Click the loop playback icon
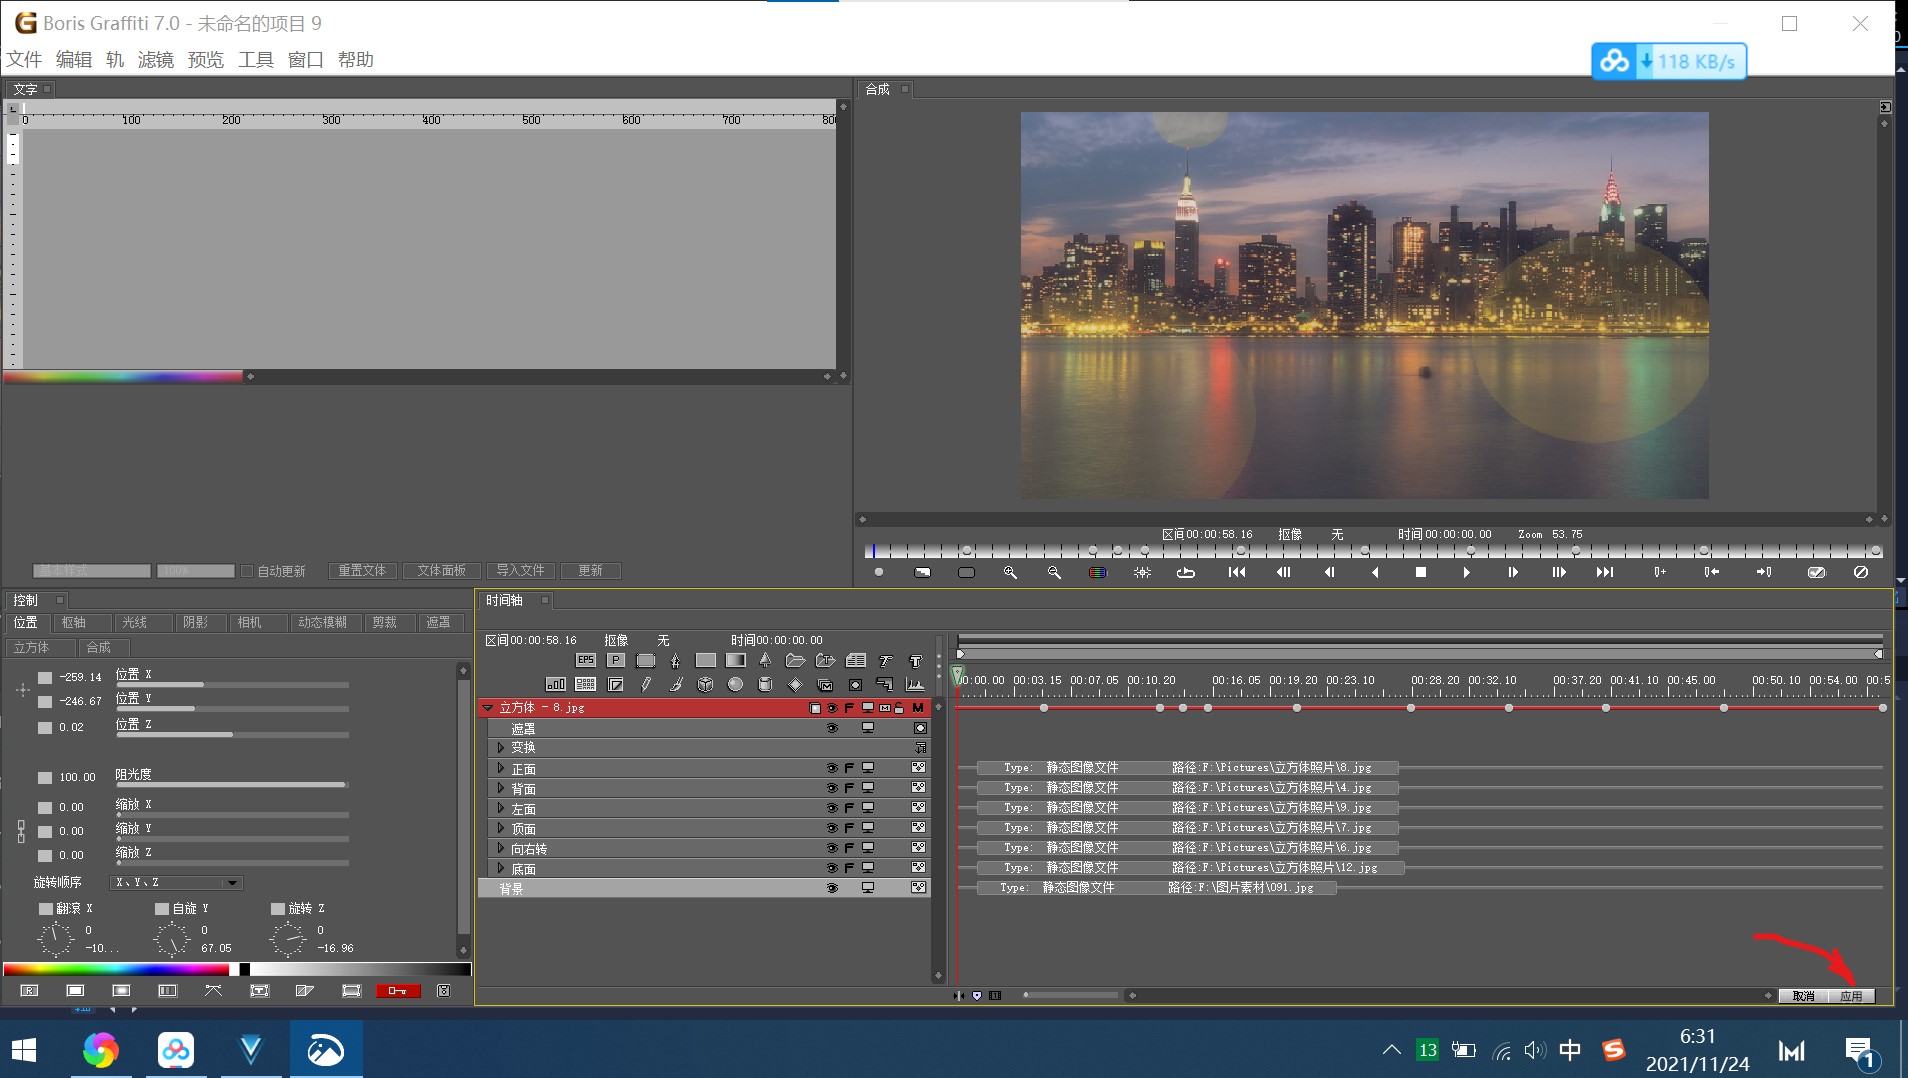Image resolution: width=1908 pixels, height=1078 pixels. (1185, 572)
